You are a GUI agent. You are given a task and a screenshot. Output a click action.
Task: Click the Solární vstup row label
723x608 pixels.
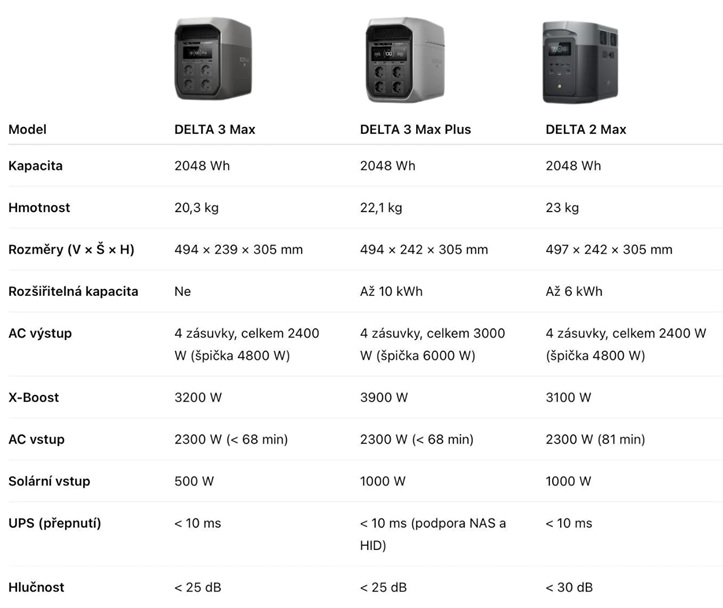[49, 482]
